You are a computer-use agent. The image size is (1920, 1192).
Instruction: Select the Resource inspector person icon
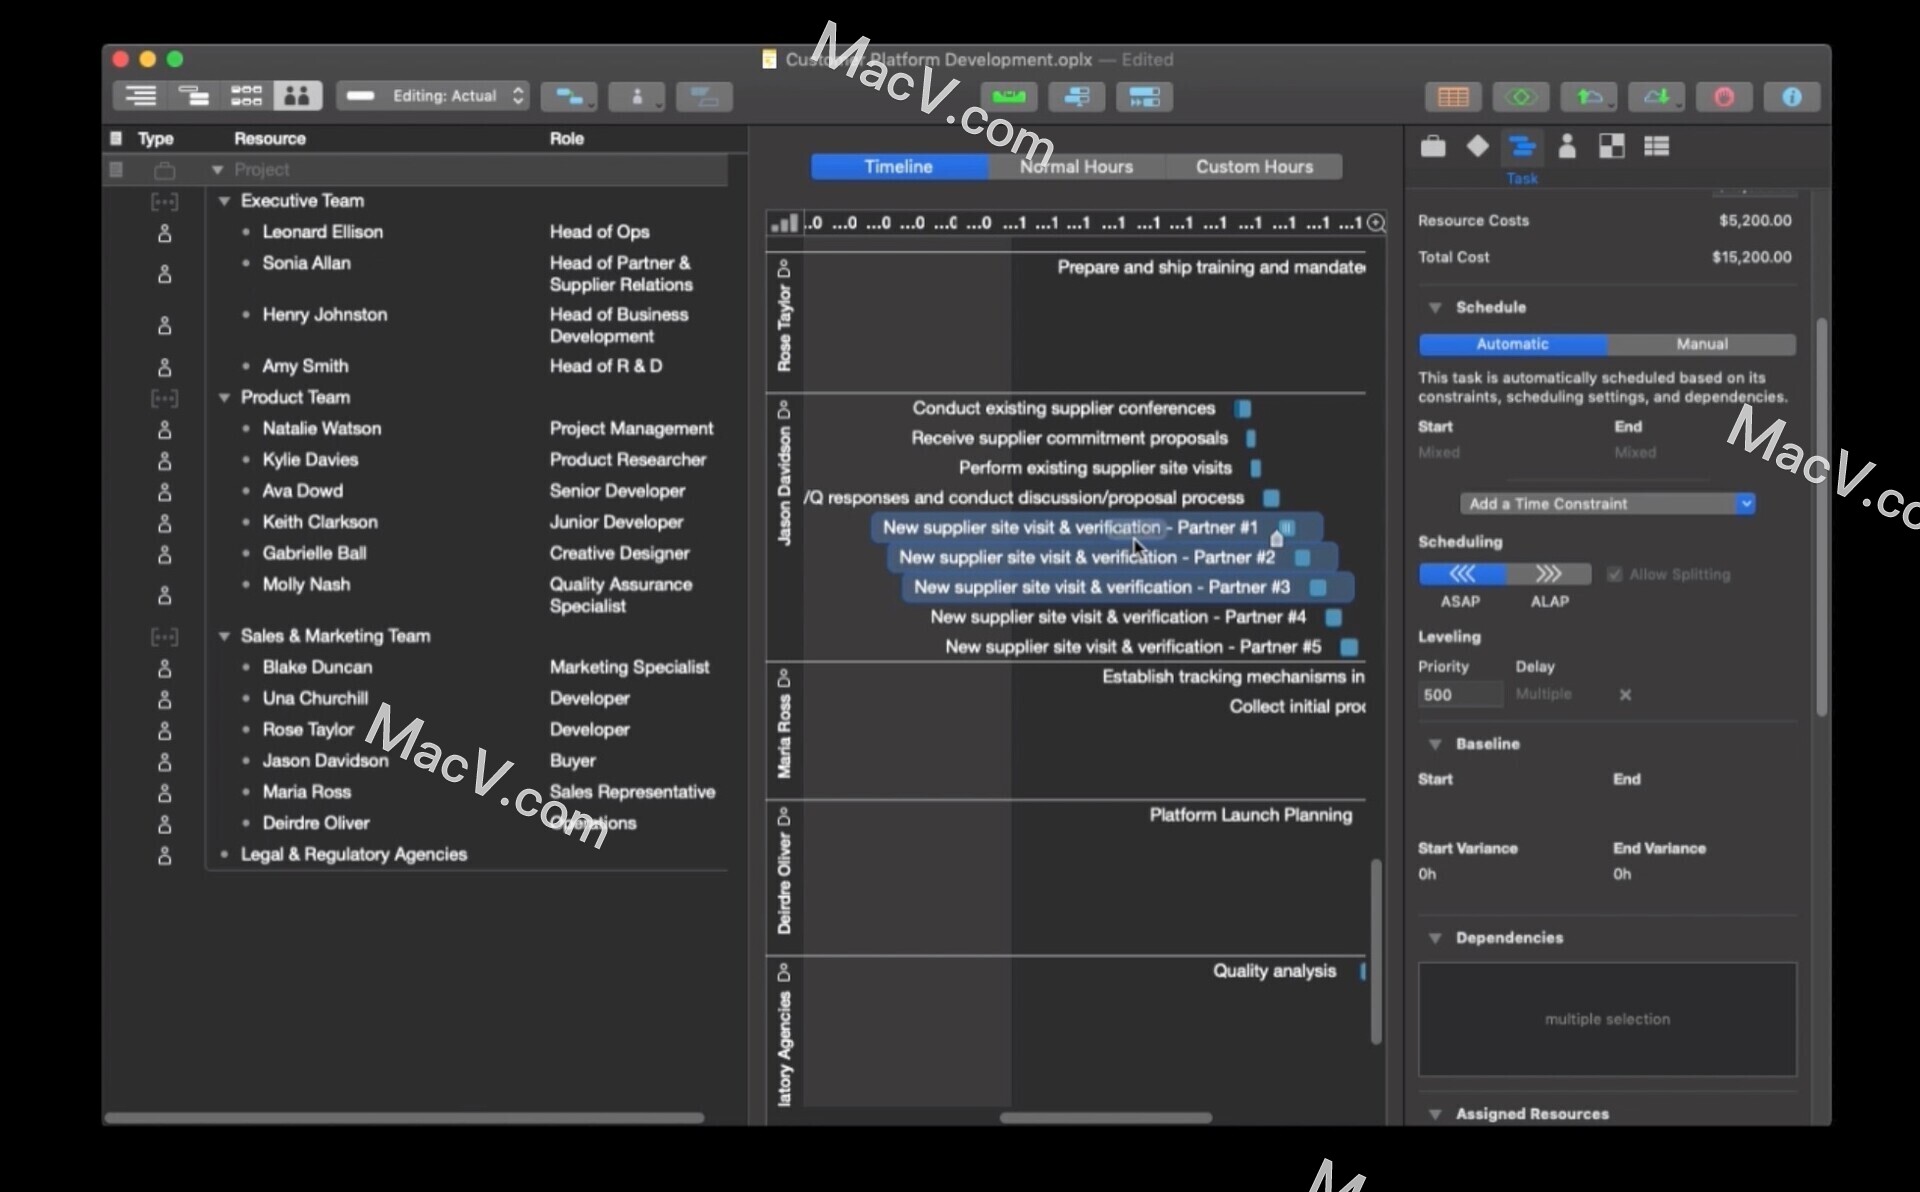(x=1566, y=146)
